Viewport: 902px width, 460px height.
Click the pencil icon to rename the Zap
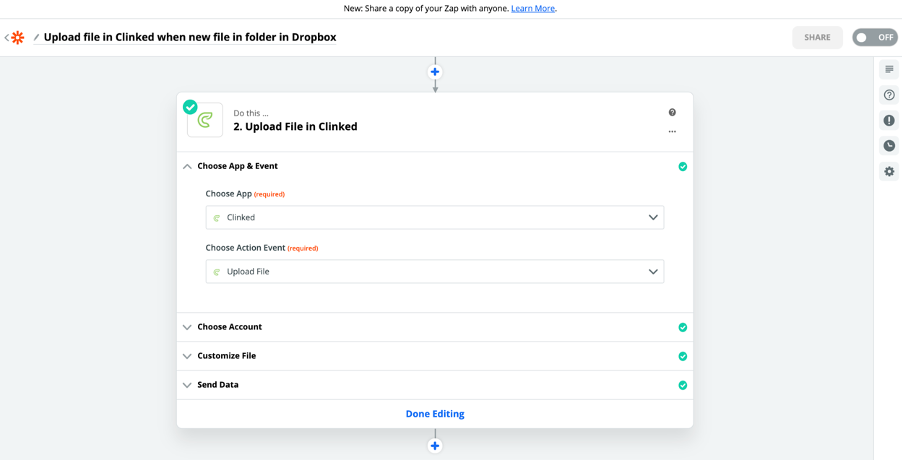37,38
